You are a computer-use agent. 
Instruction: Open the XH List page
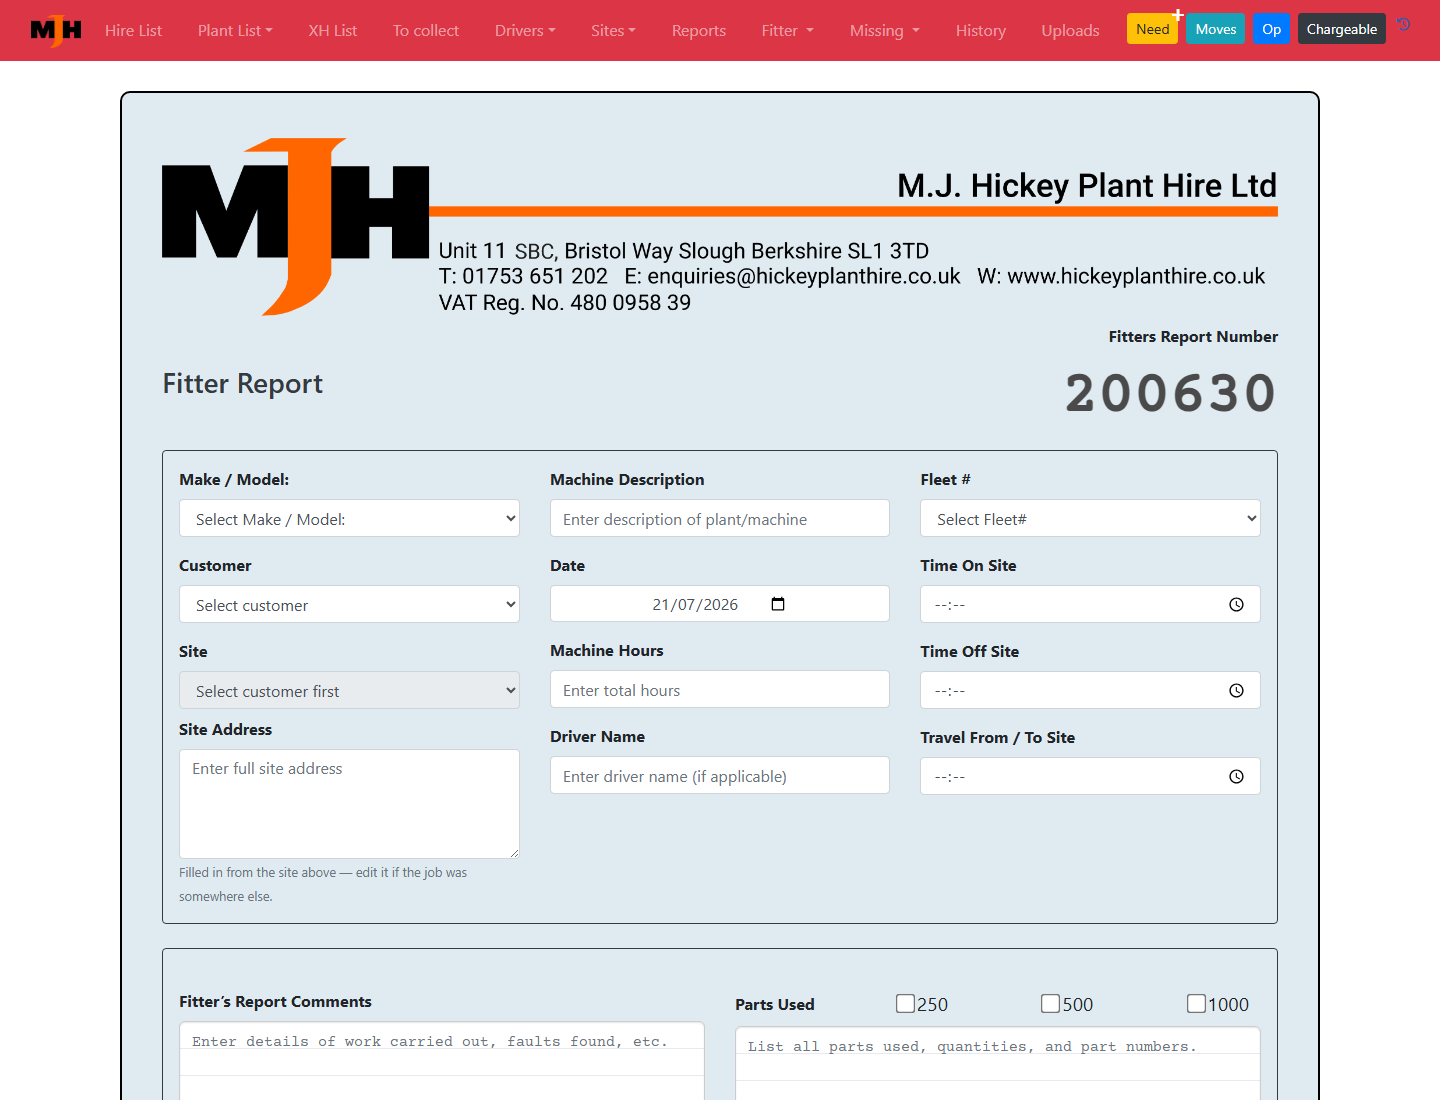click(x=333, y=30)
